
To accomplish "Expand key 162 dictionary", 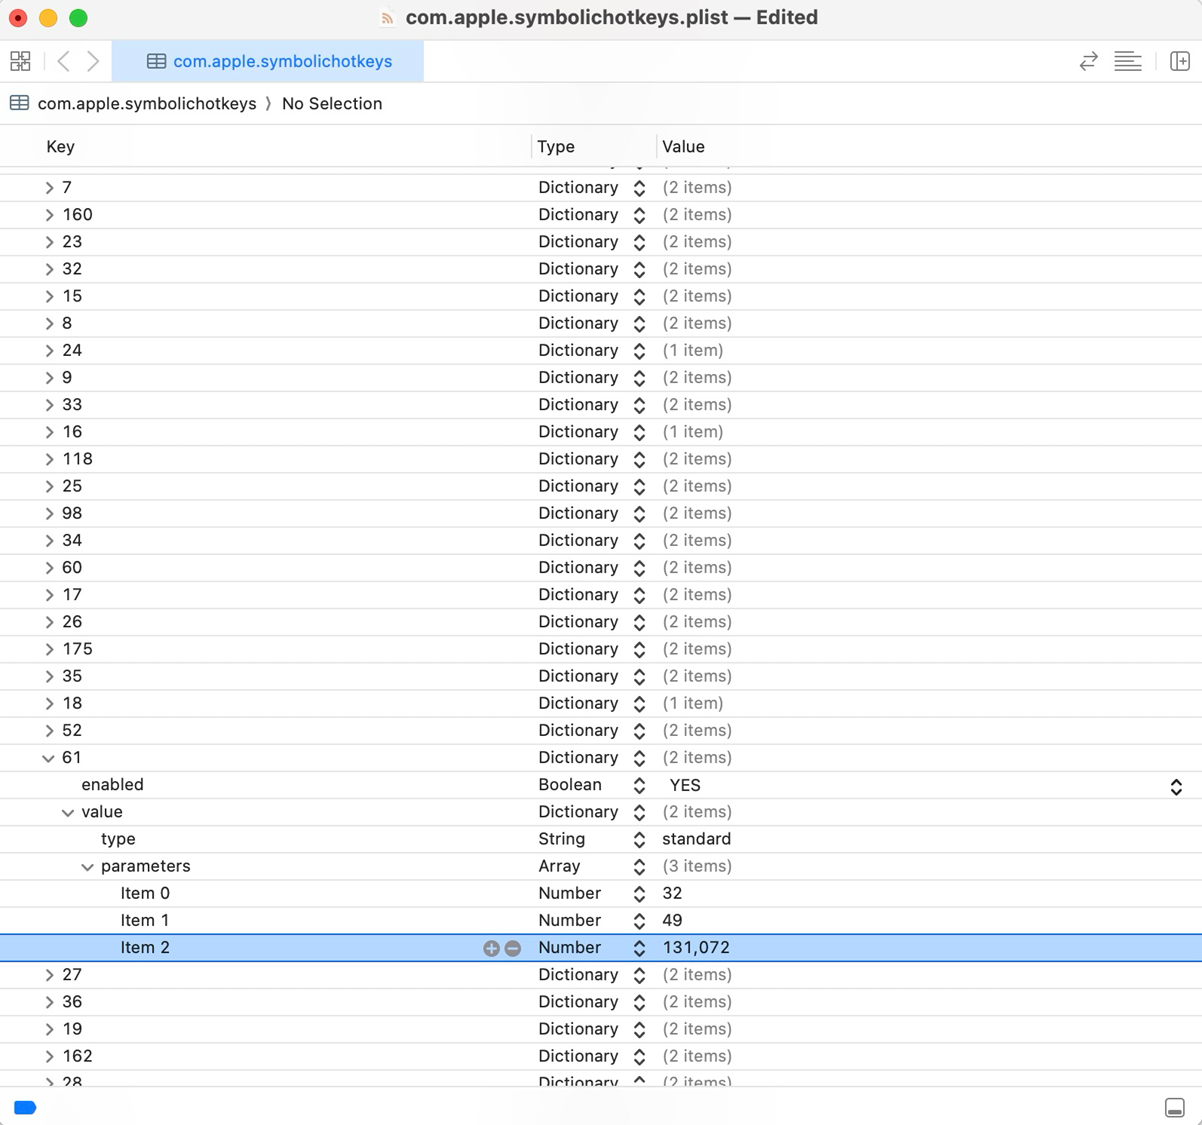I will [49, 1056].
